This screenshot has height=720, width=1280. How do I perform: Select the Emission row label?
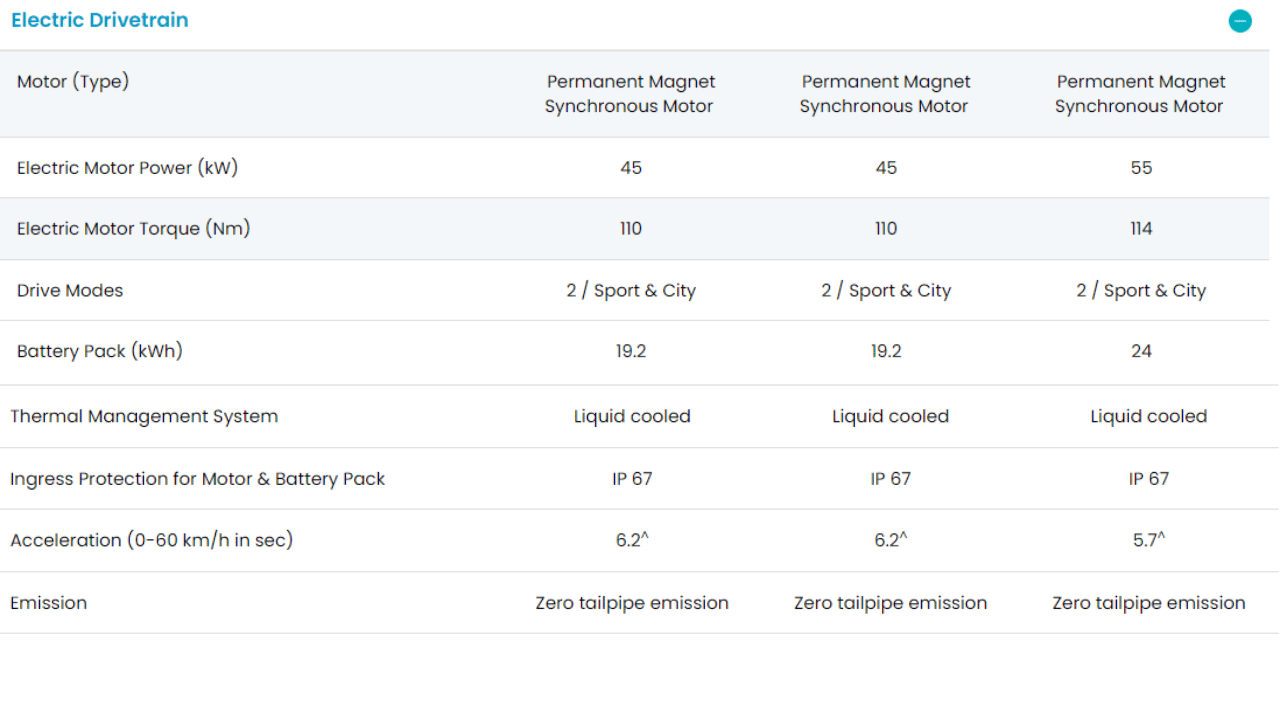click(48, 603)
